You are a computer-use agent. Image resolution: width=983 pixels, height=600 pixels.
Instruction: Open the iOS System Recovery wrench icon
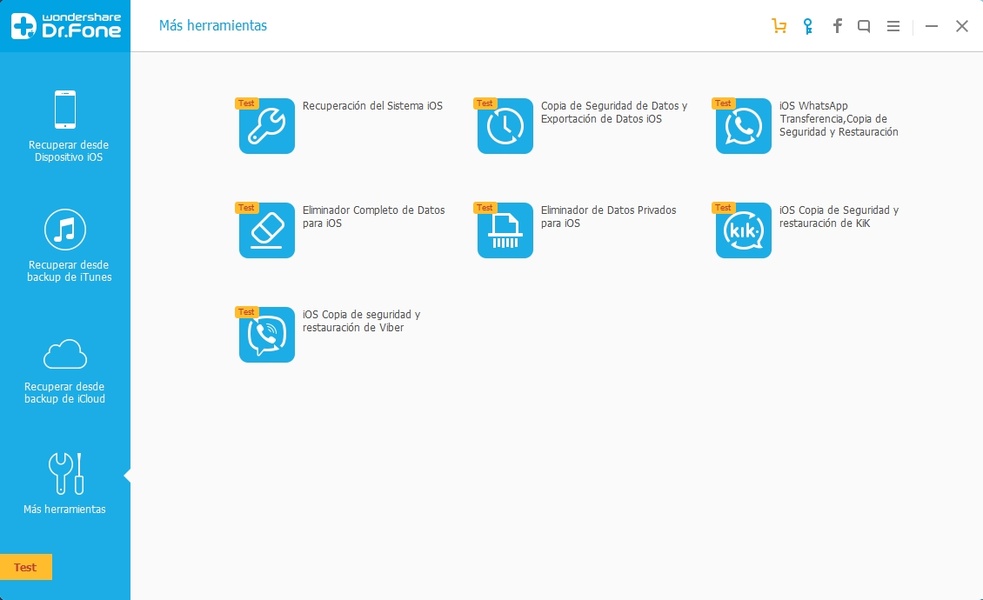pos(266,125)
